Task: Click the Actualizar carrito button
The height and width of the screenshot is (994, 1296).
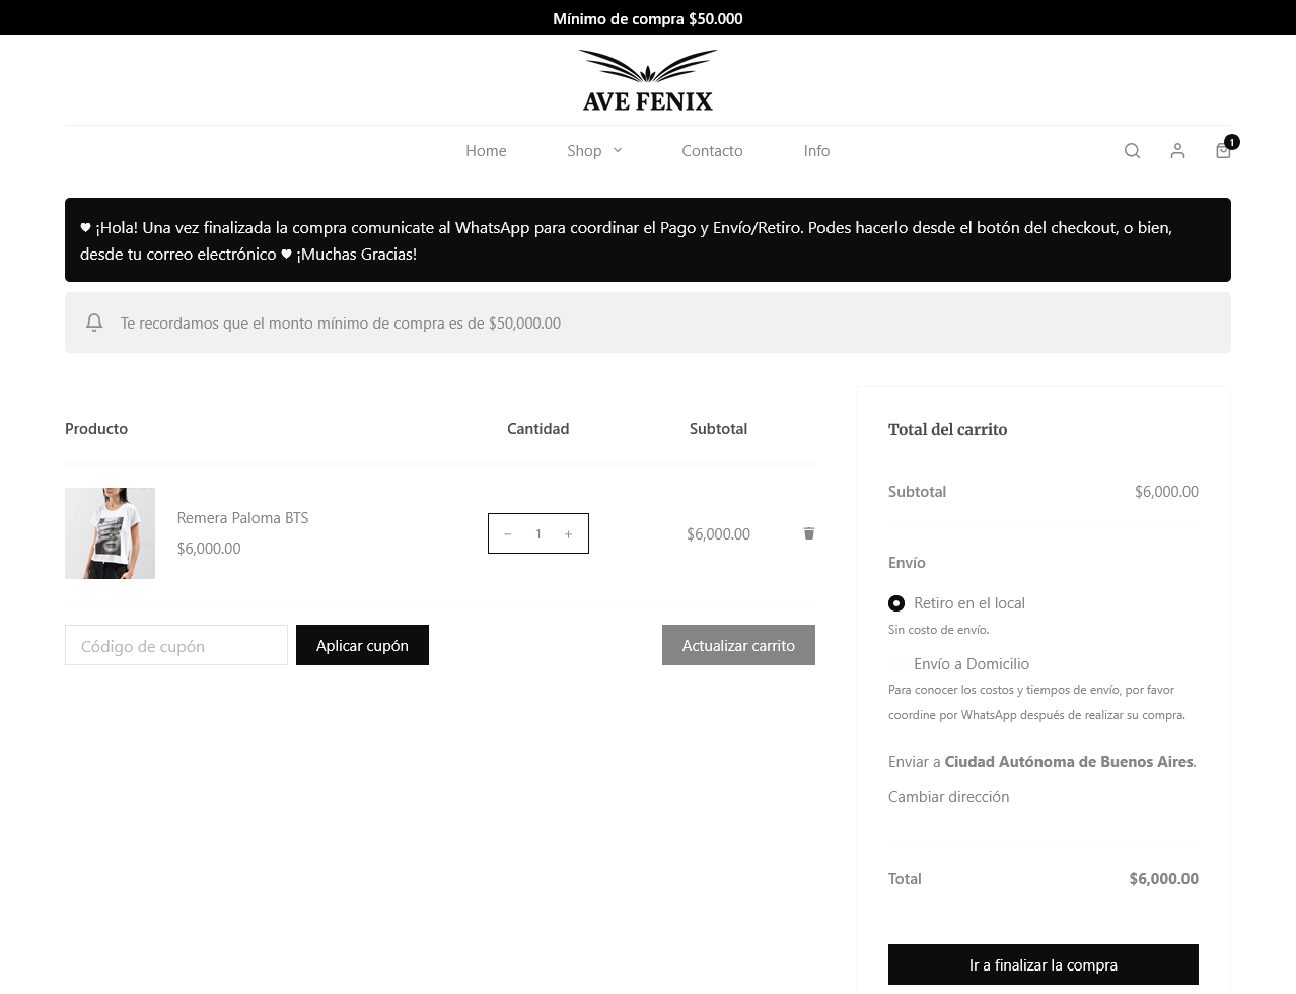Action: point(738,645)
